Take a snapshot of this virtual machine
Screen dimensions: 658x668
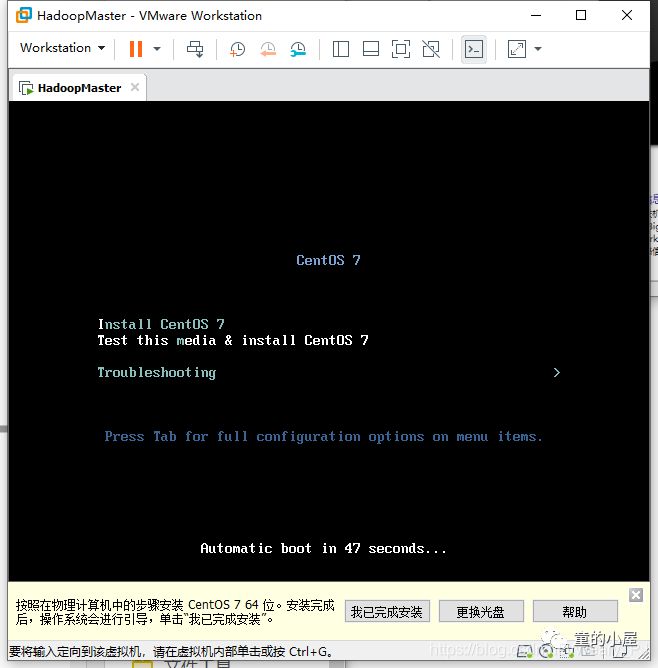[x=237, y=49]
